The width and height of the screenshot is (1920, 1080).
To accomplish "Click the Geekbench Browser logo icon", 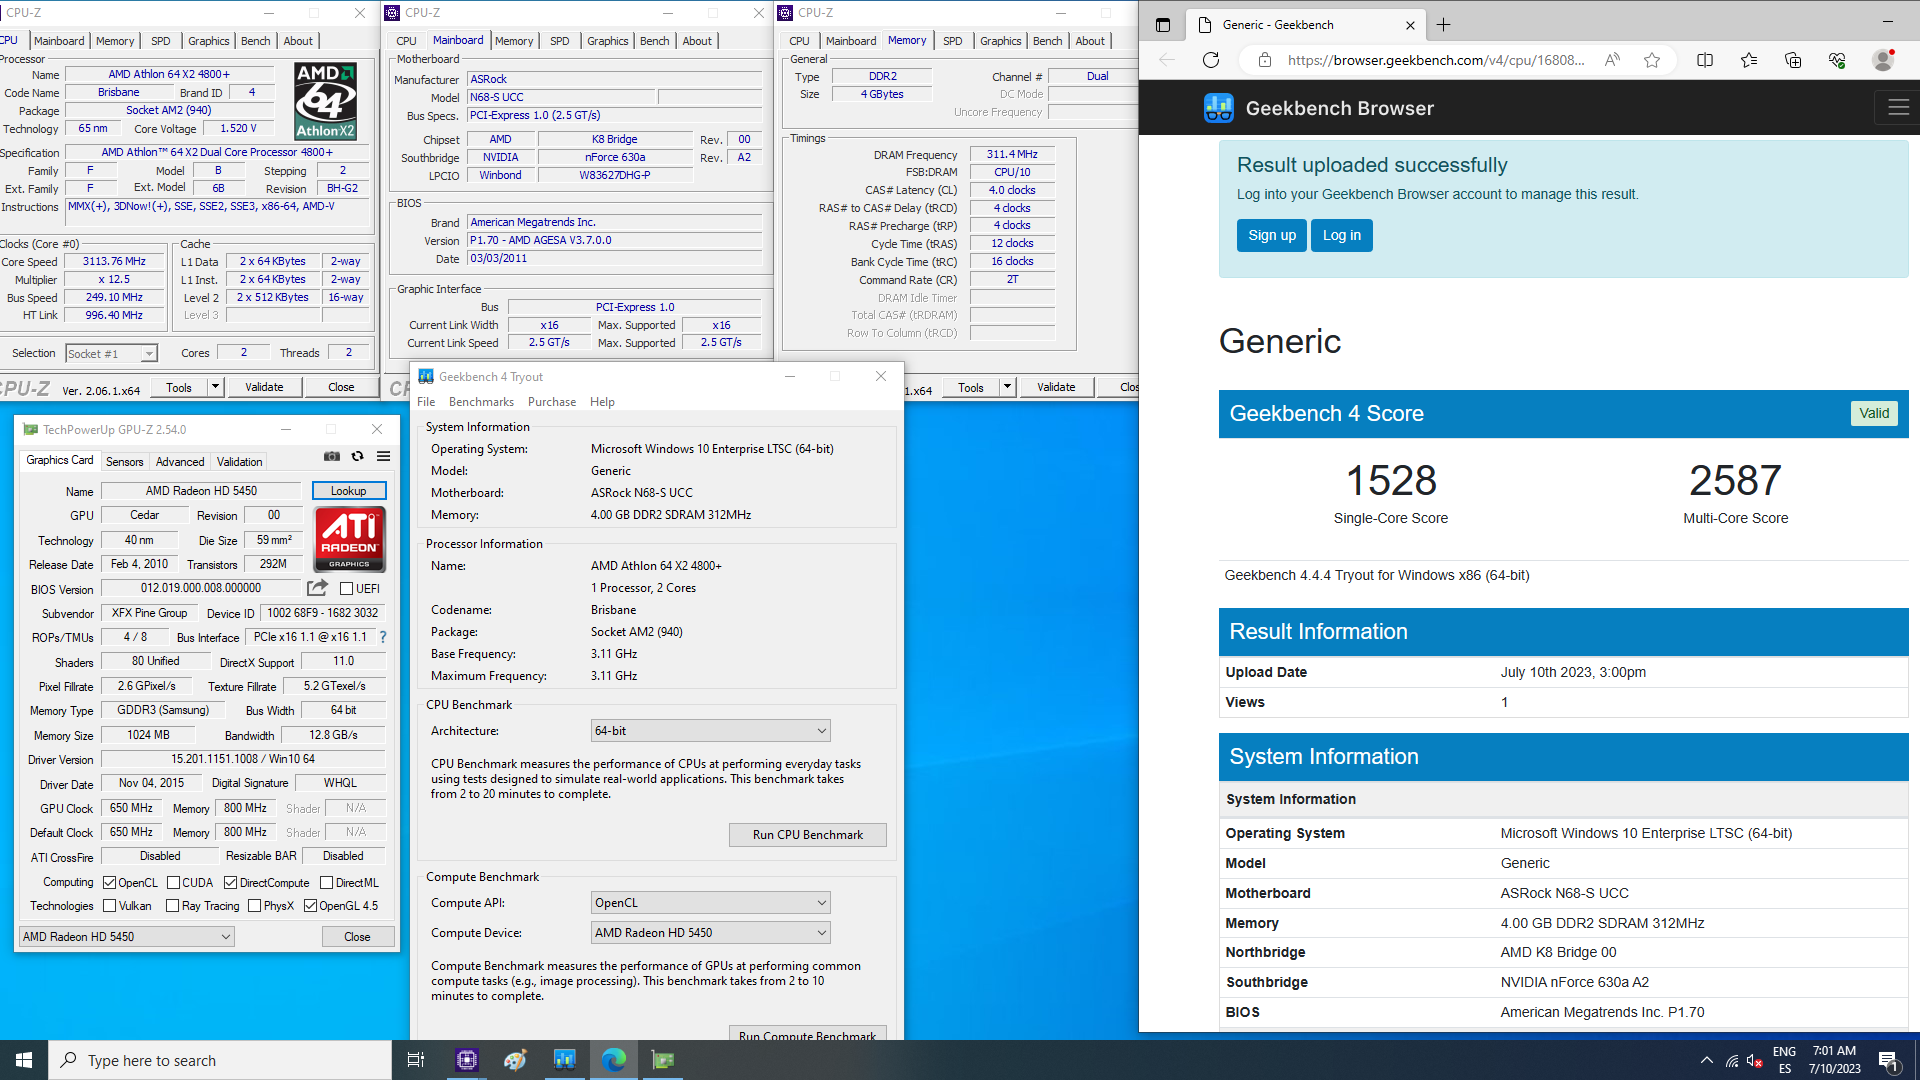I will pyautogui.click(x=1218, y=108).
